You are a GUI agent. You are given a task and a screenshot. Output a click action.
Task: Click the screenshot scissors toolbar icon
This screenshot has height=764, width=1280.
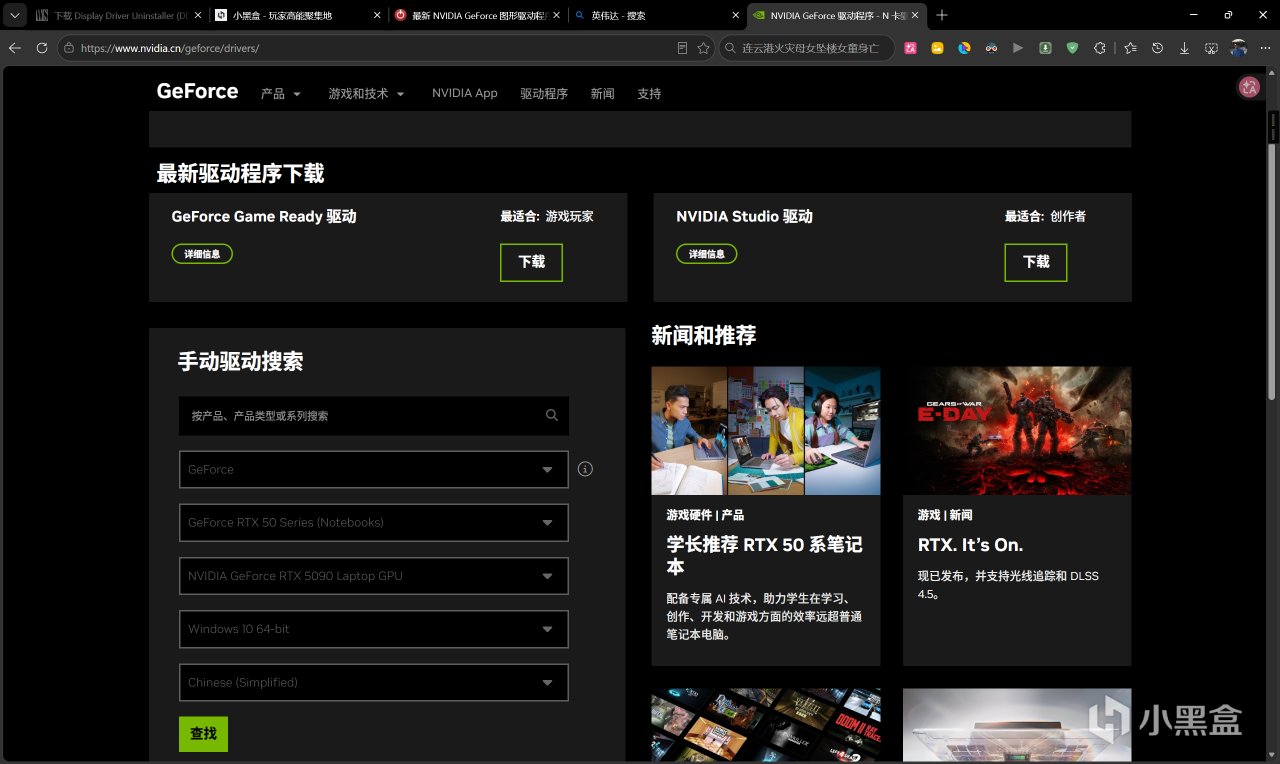(1211, 48)
